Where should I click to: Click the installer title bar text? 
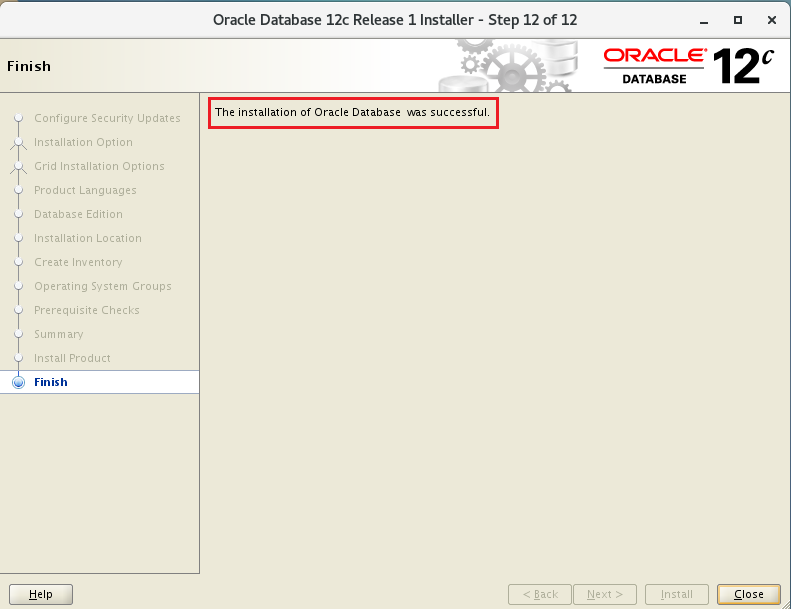click(x=395, y=20)
